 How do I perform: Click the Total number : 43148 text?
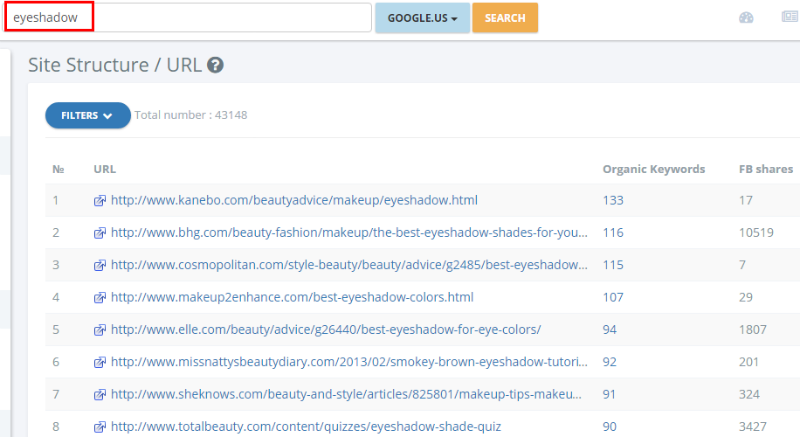click(x=191, y=115)
